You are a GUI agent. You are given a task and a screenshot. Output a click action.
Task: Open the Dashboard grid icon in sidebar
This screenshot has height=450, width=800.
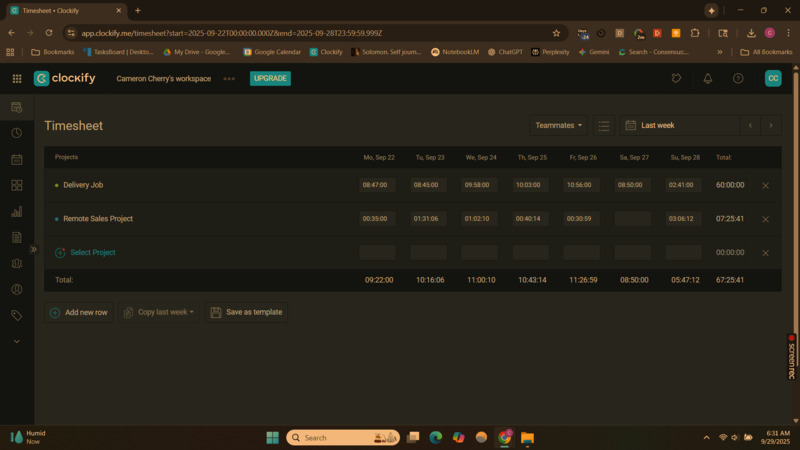click(x=16, y=185)
